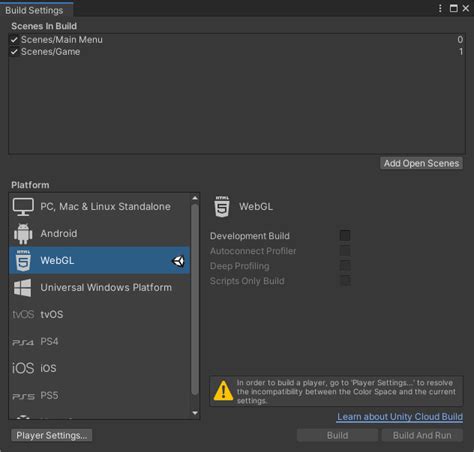Click scene index 1 for Game
The width and height of the screenshot is (474, 452).
(461, 52)
